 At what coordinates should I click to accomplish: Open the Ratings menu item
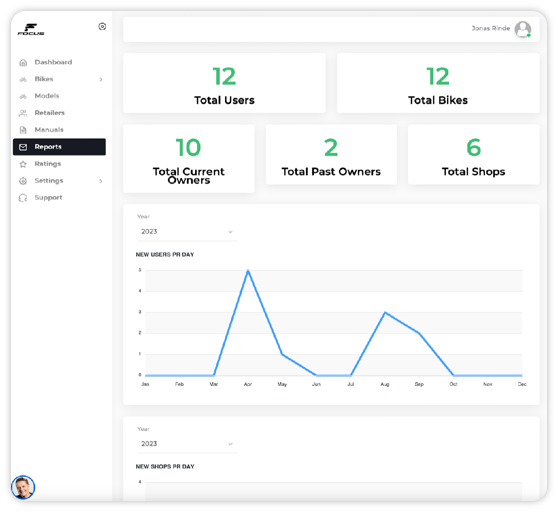[x=59, y=164]
